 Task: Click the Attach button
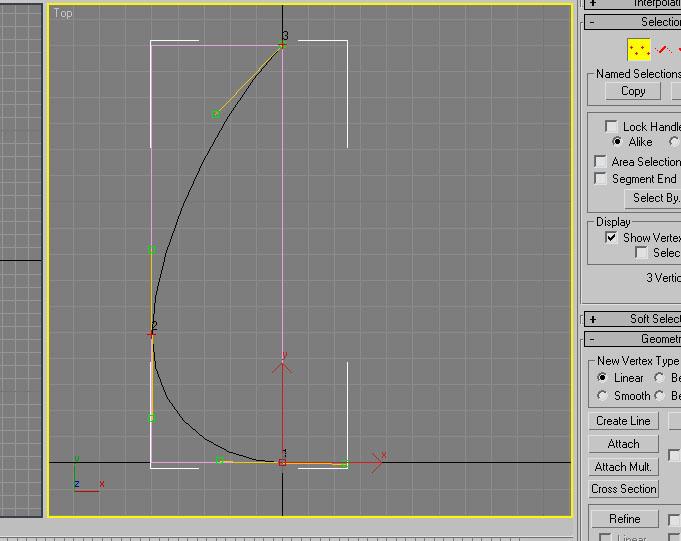tap(623, 444)
